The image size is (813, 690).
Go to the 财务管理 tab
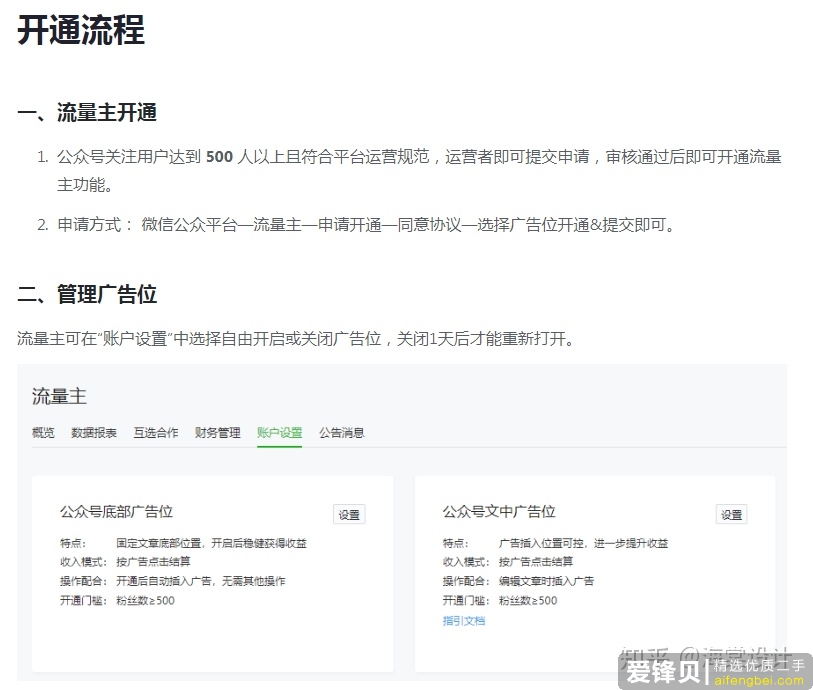(x=217, y=433)
